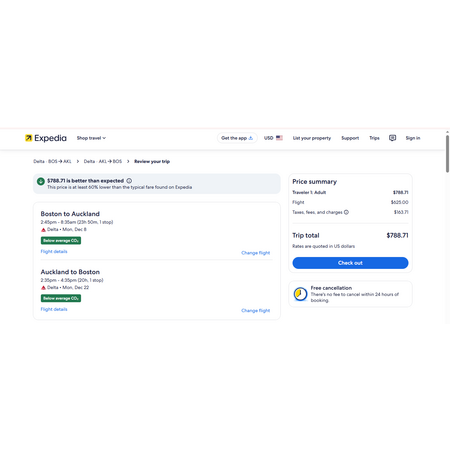Open the Support menu item
The height and width of the screenshot is (450, 450).
[x=350, y=138]
